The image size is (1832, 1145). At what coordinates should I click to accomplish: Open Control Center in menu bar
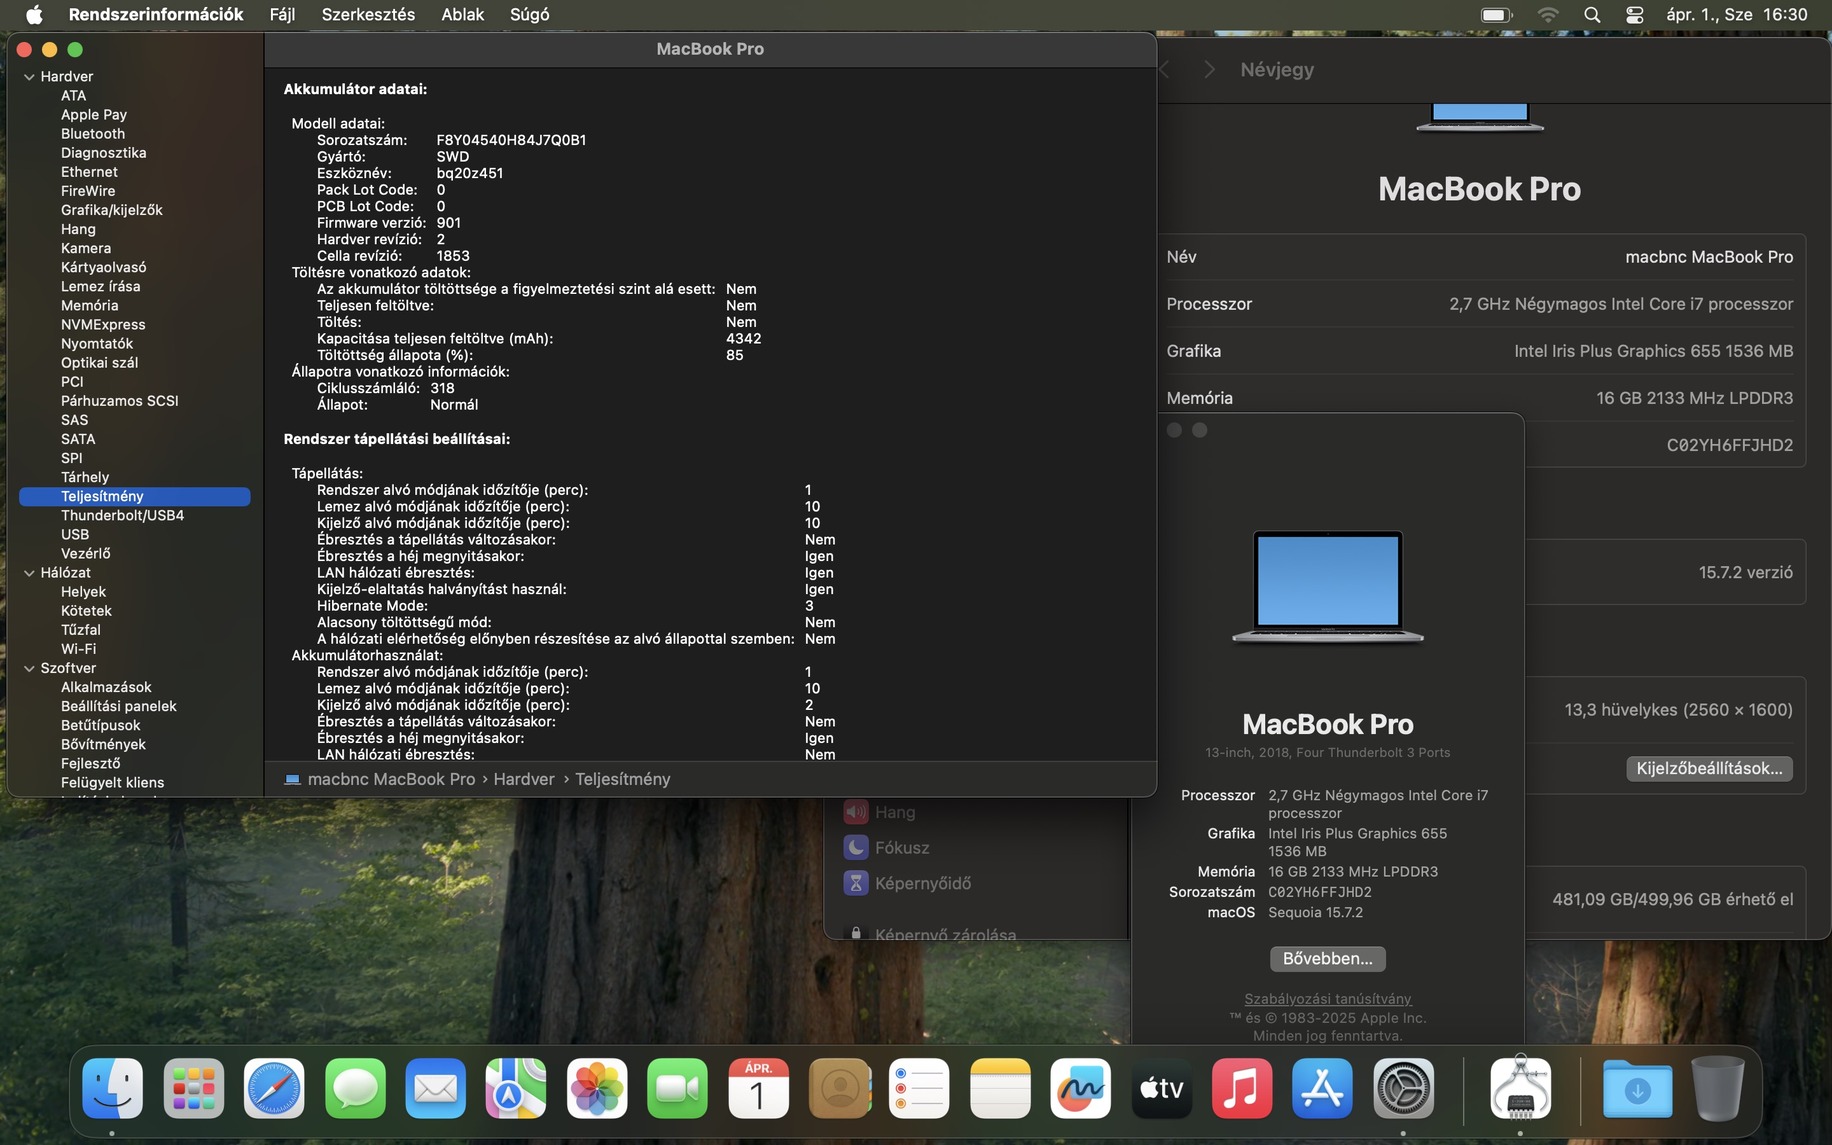(1634, 15)
